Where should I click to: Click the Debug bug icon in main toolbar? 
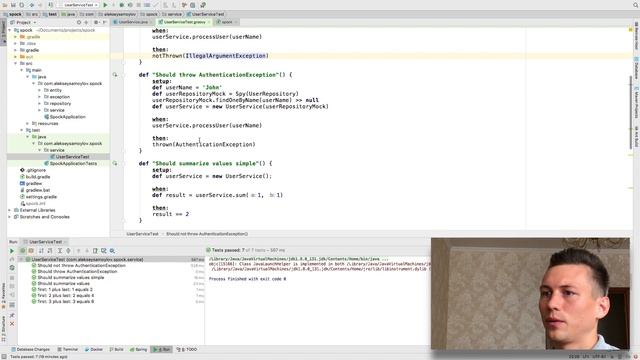tap(122, 5)
